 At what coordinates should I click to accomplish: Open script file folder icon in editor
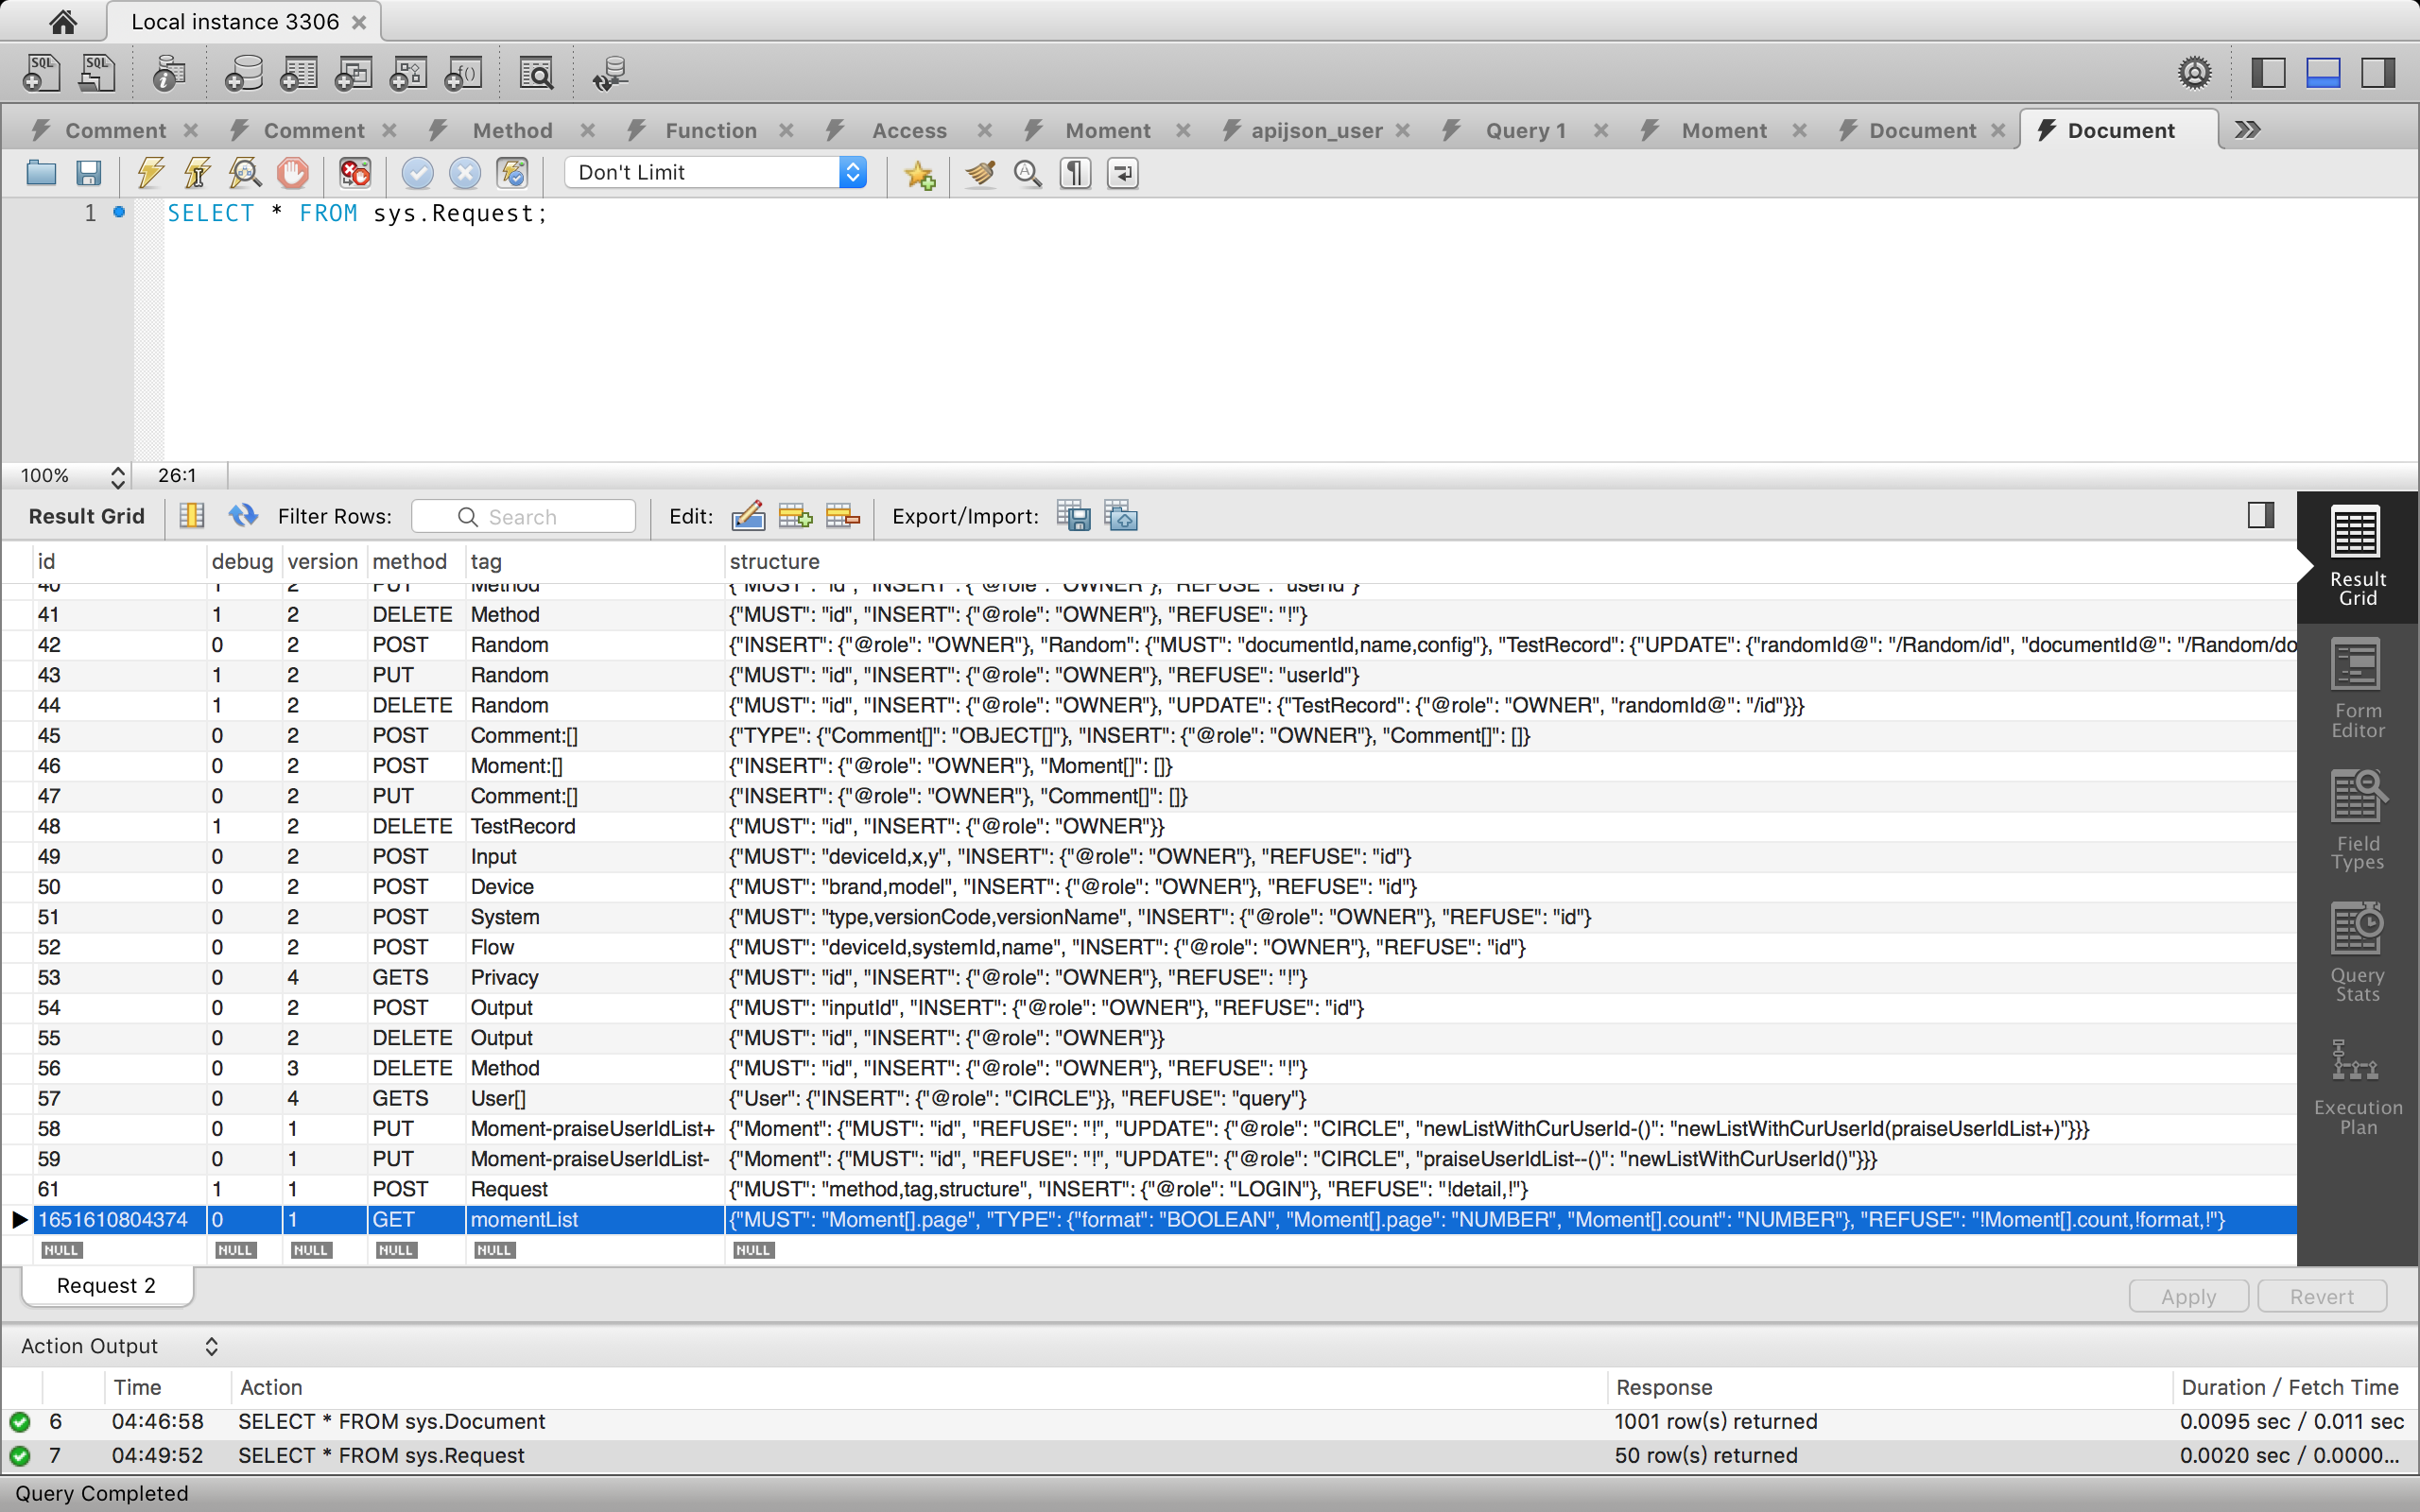(41, 173)
